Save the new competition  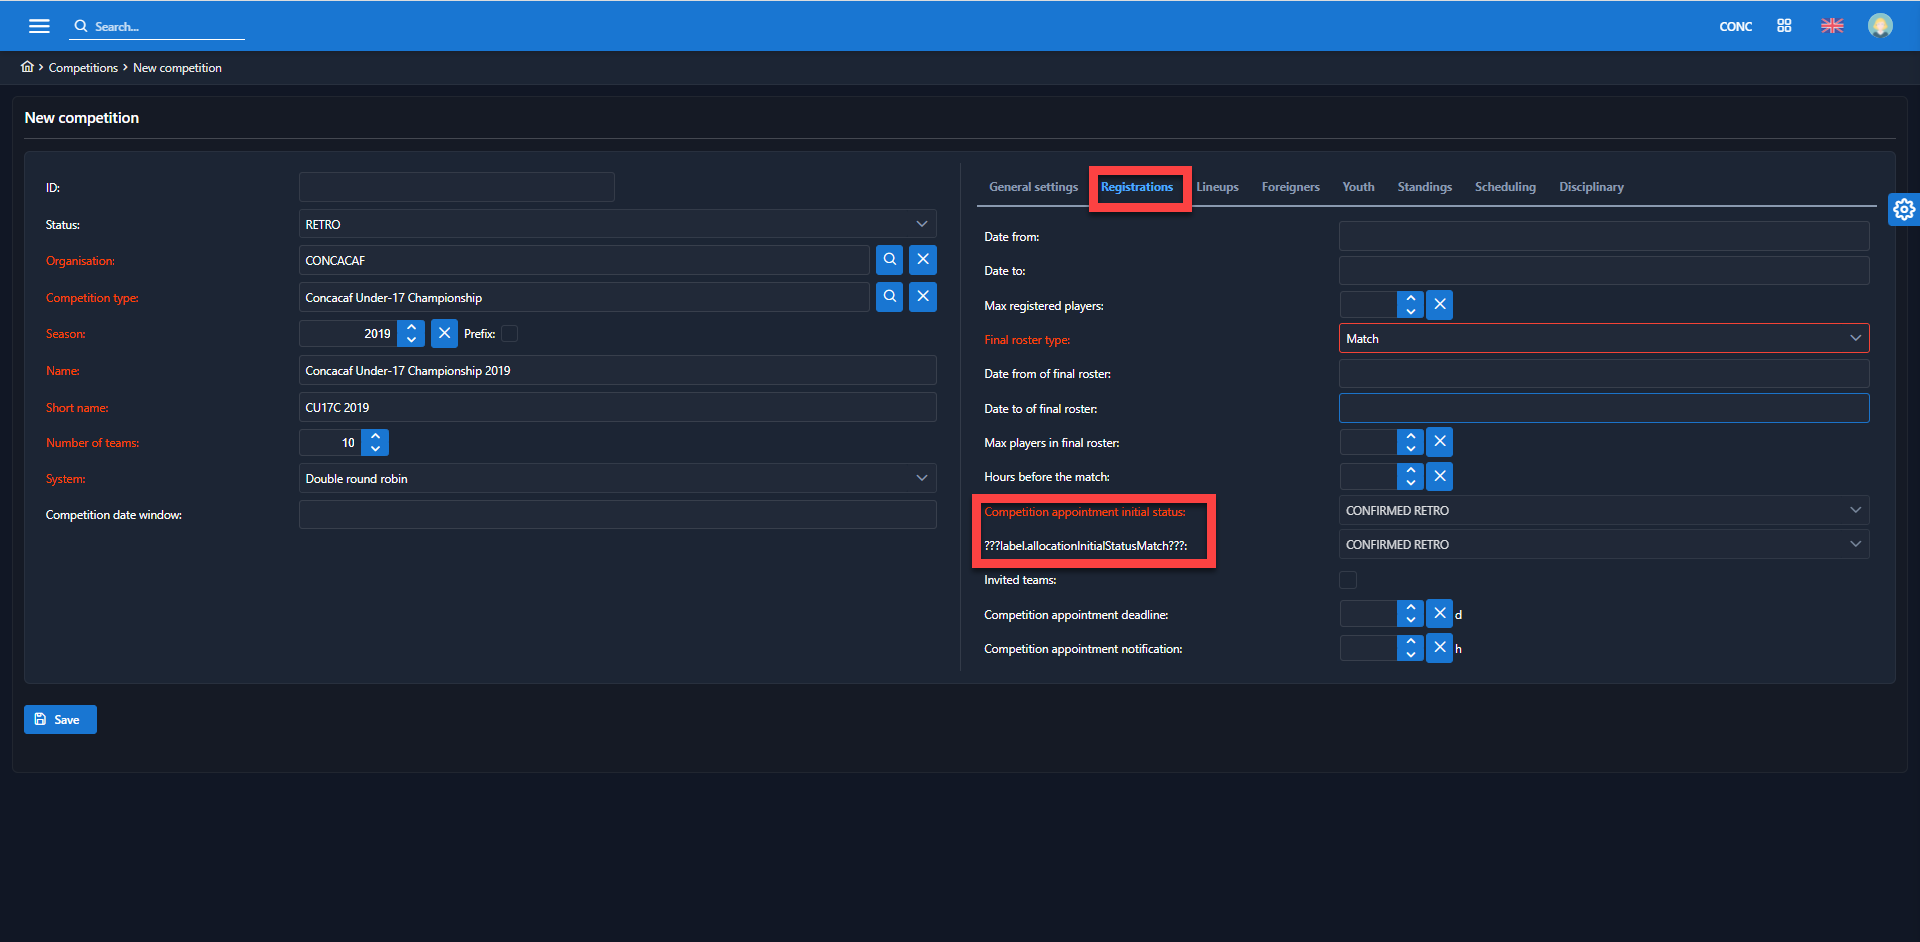pyautogui.click(x=60, y=719)
